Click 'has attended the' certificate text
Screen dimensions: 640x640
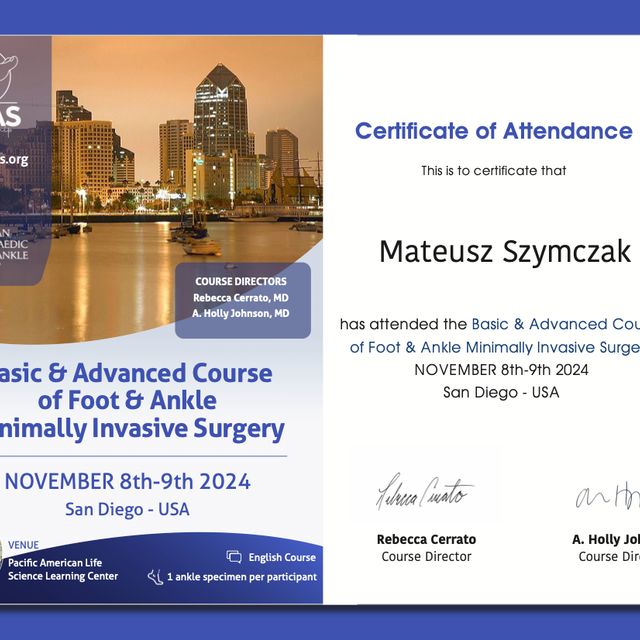(403, 324)
